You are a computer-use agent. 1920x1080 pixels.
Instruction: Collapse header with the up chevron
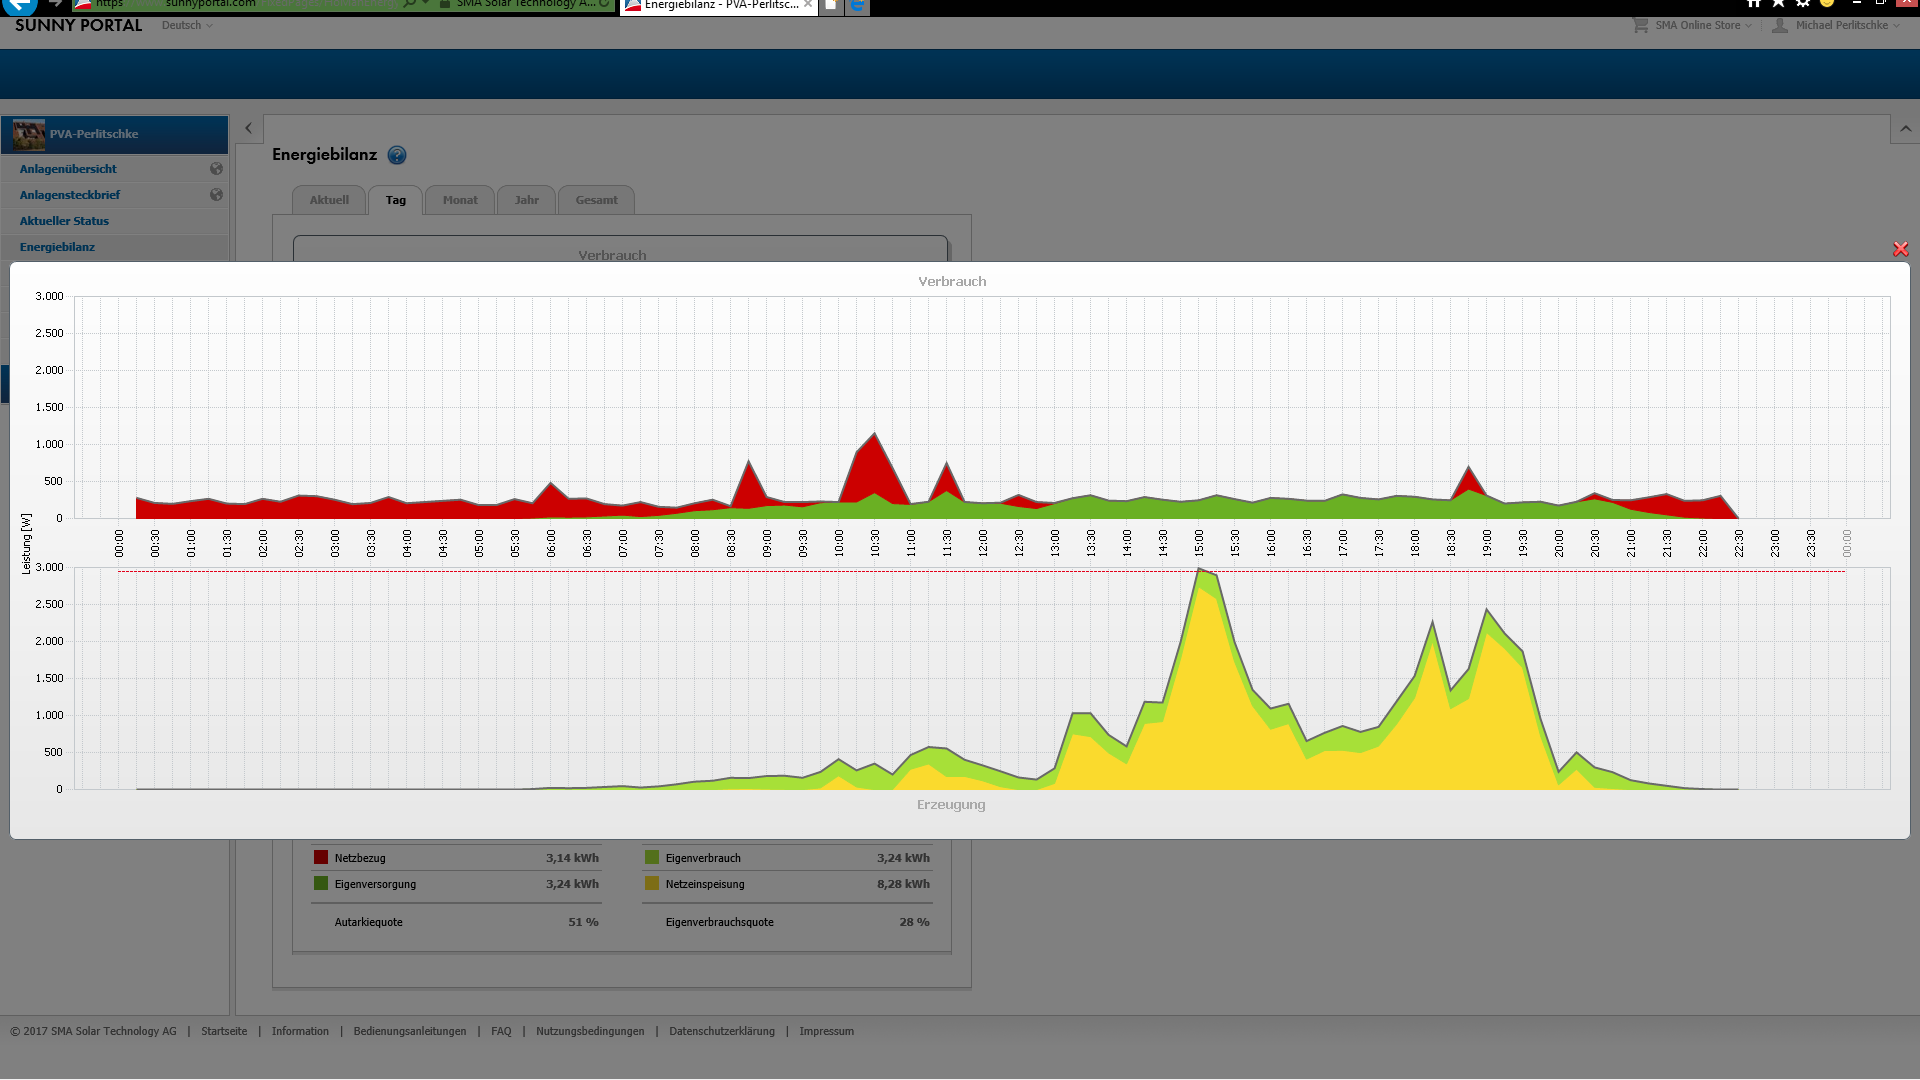[1905, 129]
